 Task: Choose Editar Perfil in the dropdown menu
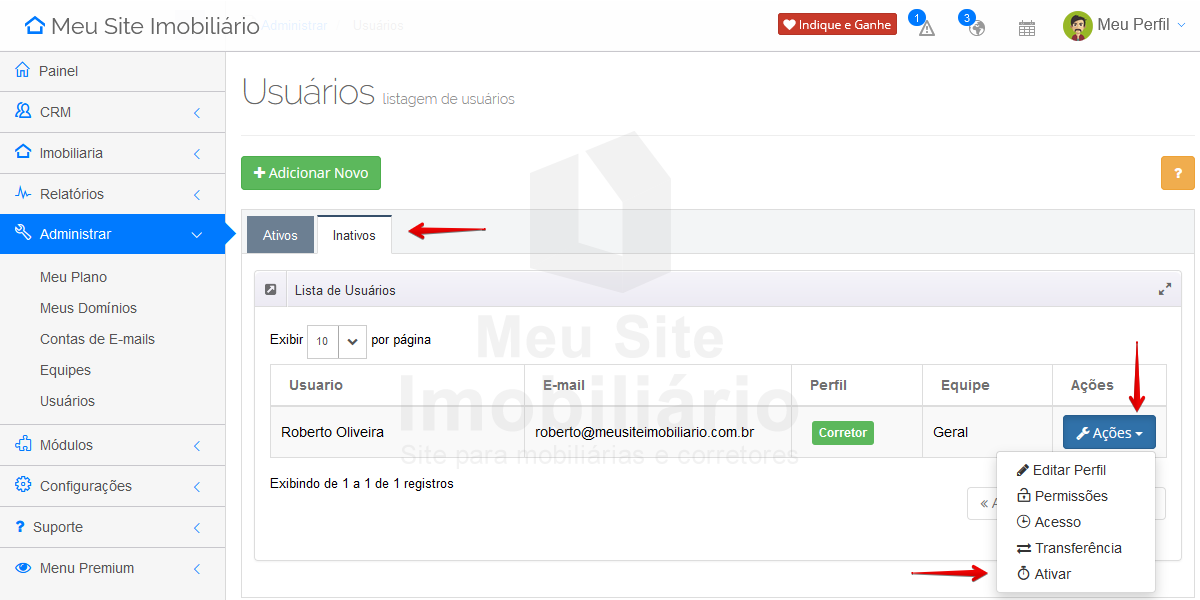[x=1069, y=470]
